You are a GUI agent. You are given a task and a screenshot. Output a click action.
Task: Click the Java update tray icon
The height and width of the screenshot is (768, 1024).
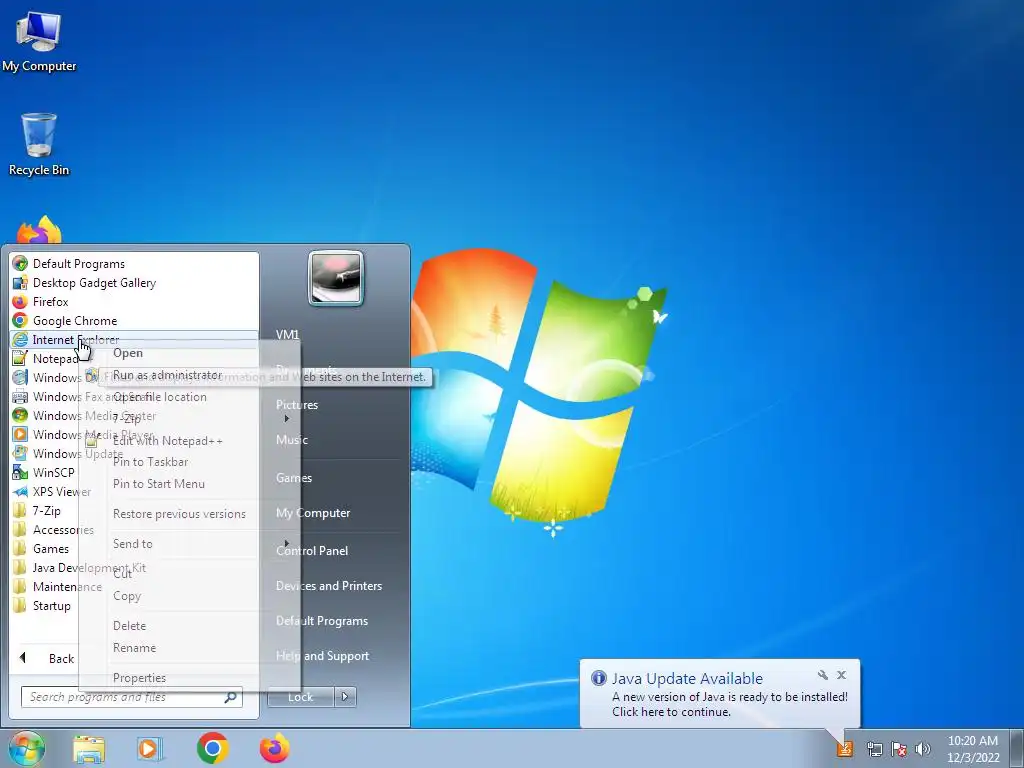[845, 748]
